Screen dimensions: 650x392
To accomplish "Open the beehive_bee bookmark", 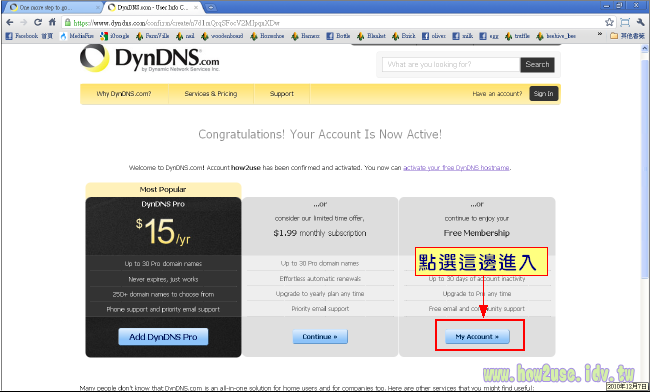I will [x=556, y=36].
